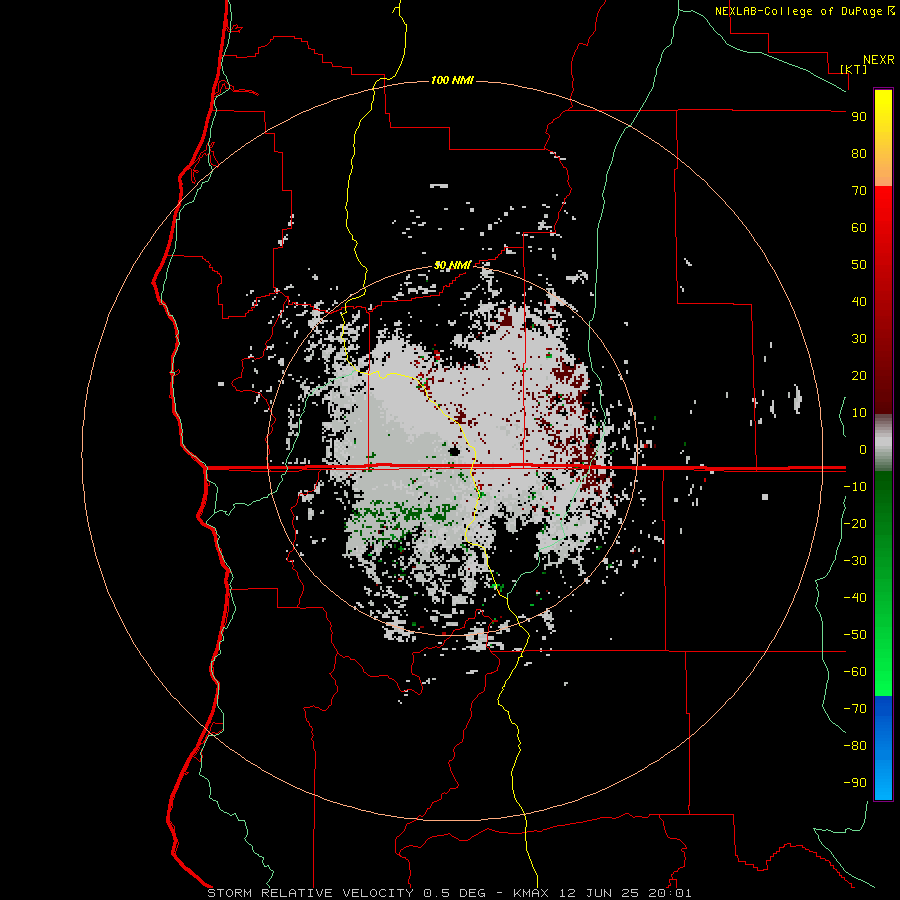Screen dimensions: 900x900
Task: Click the 40 value on the velocity scale
Action: pos(859,302)
